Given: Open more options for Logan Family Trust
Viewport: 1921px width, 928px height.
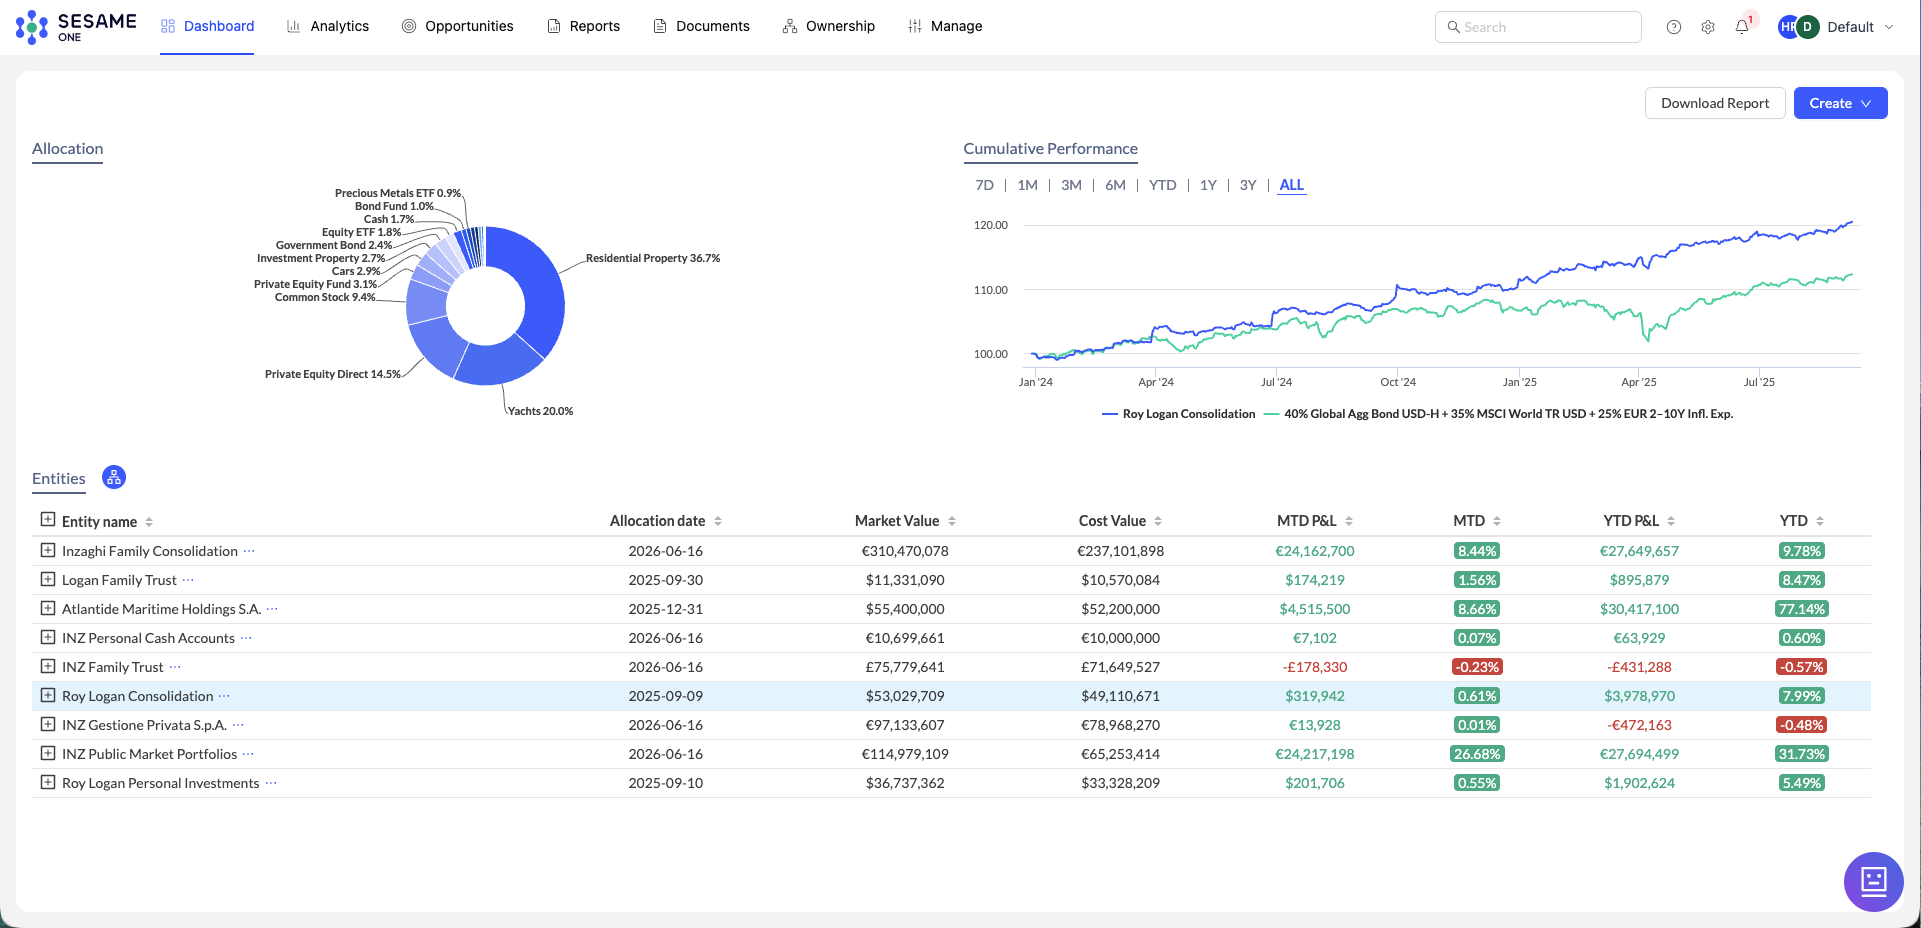Looking at the screenshot, I should point(188,580).
